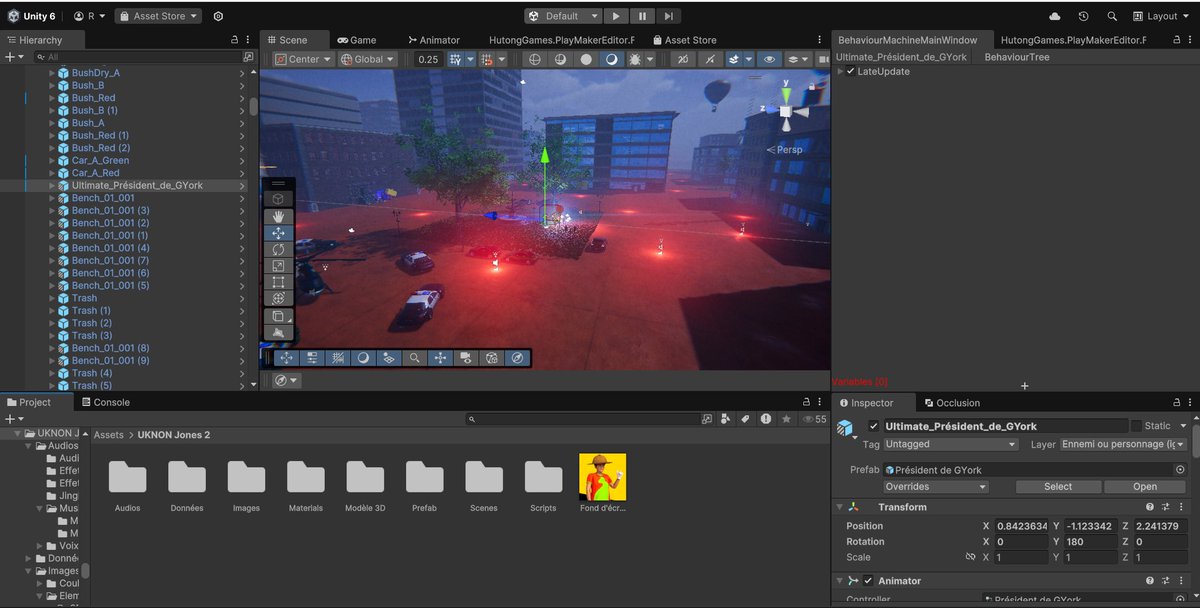Collapse the Transform component
The height and width of the screenshot is (608, 1200).
(x=840, y=507)
